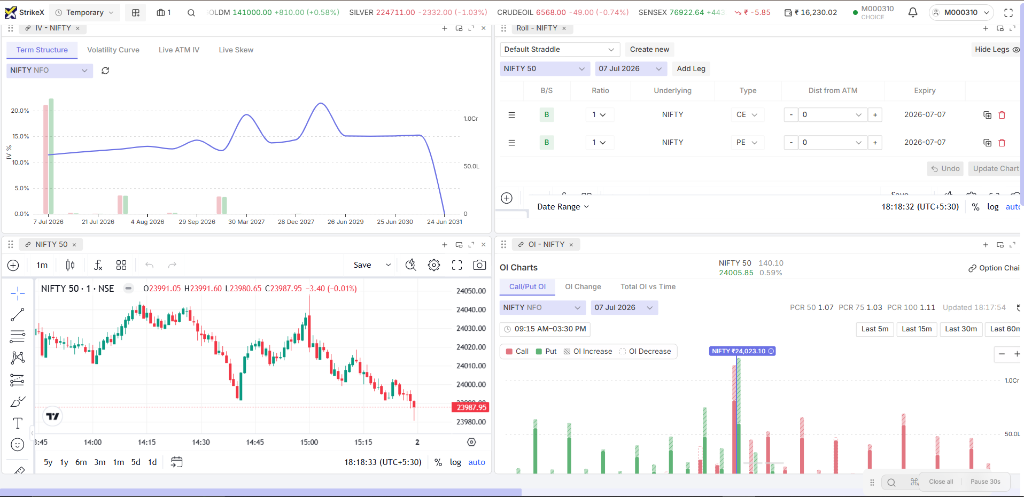Toggle the Call series legend

pos(517,351)
